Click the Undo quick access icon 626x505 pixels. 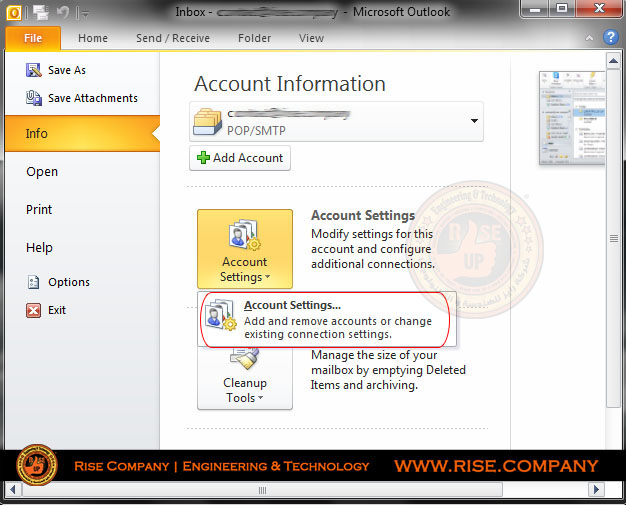(x=63, y=12)
